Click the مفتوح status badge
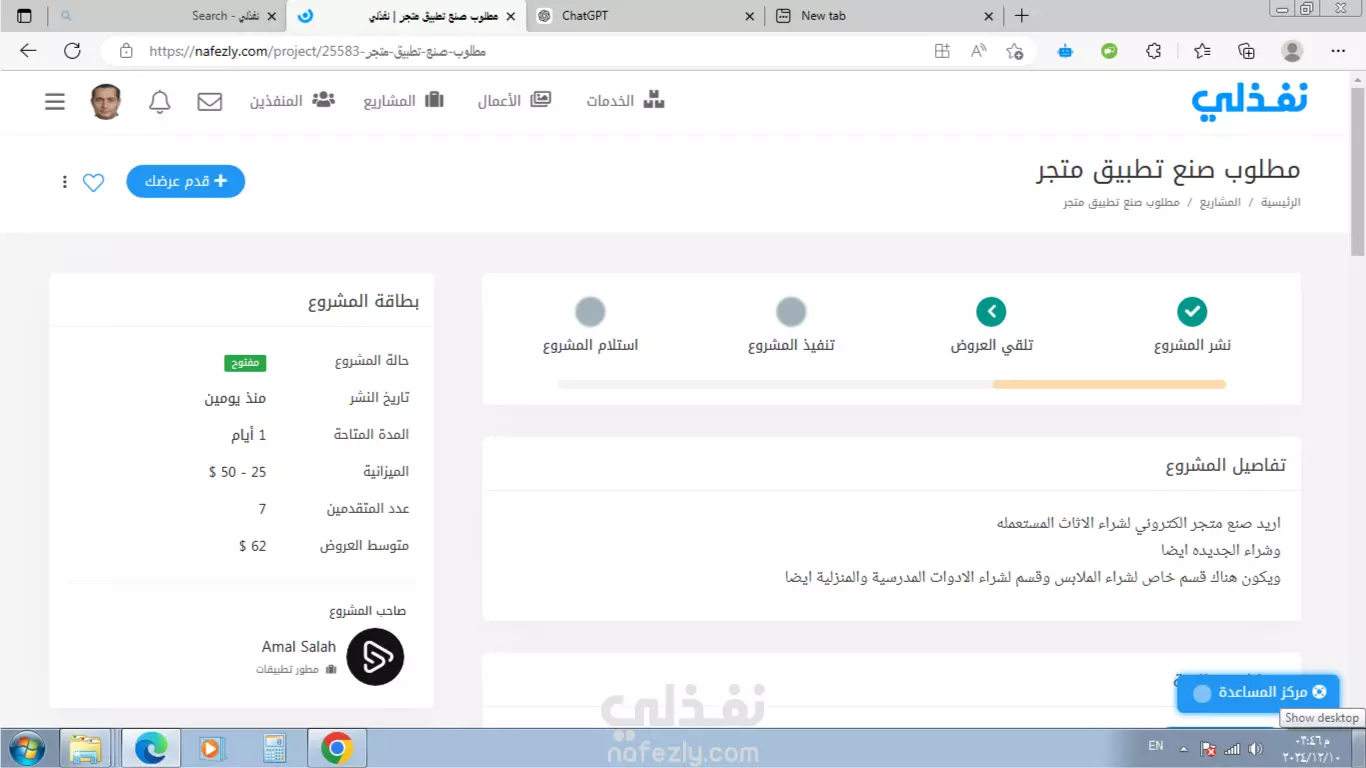 [x=245, y=362]
